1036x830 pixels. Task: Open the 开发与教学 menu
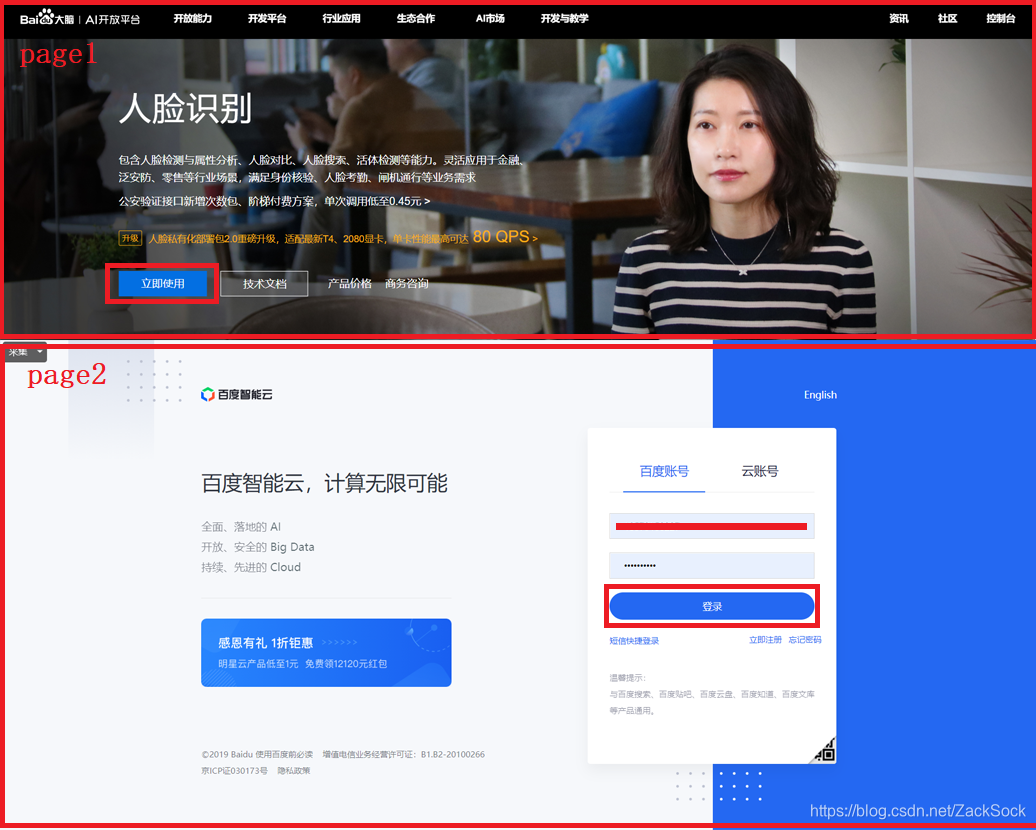tap(564, 19)
